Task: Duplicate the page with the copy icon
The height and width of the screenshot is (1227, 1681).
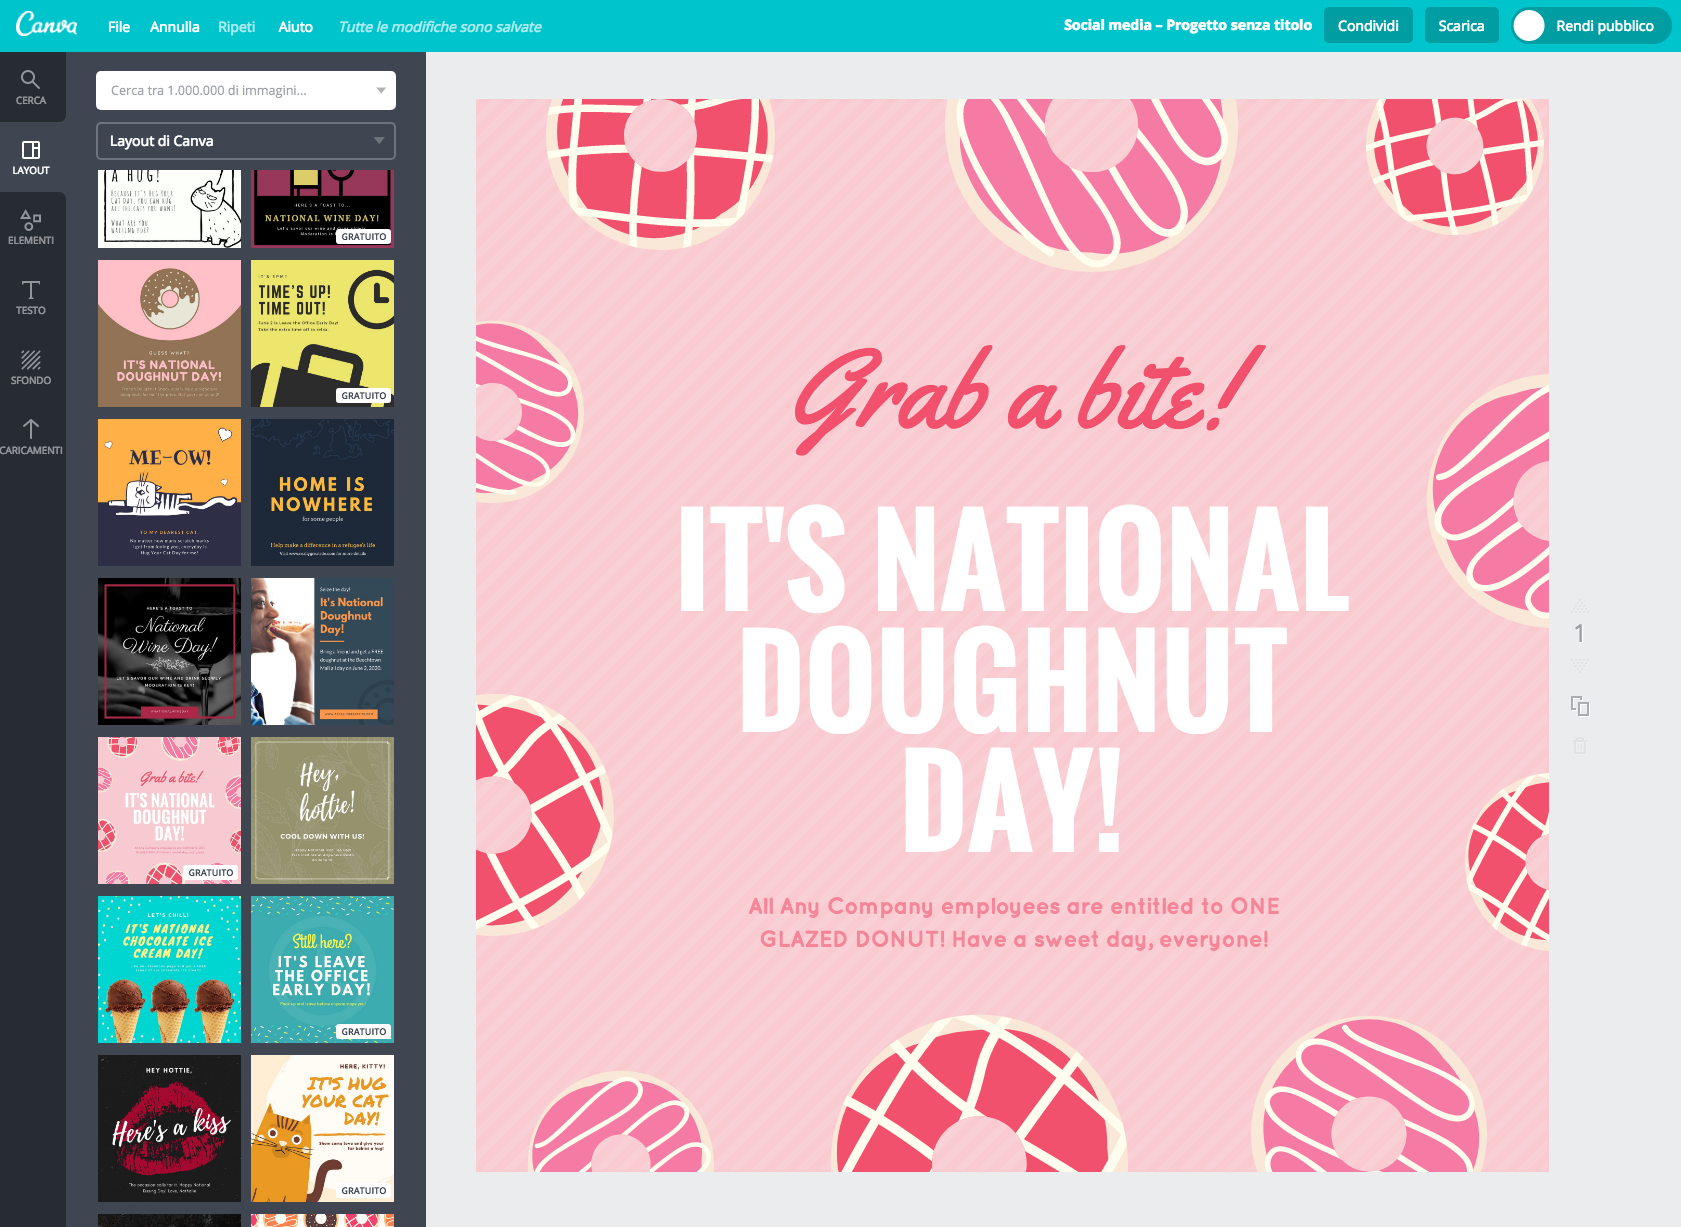Action: point(1580,706)
